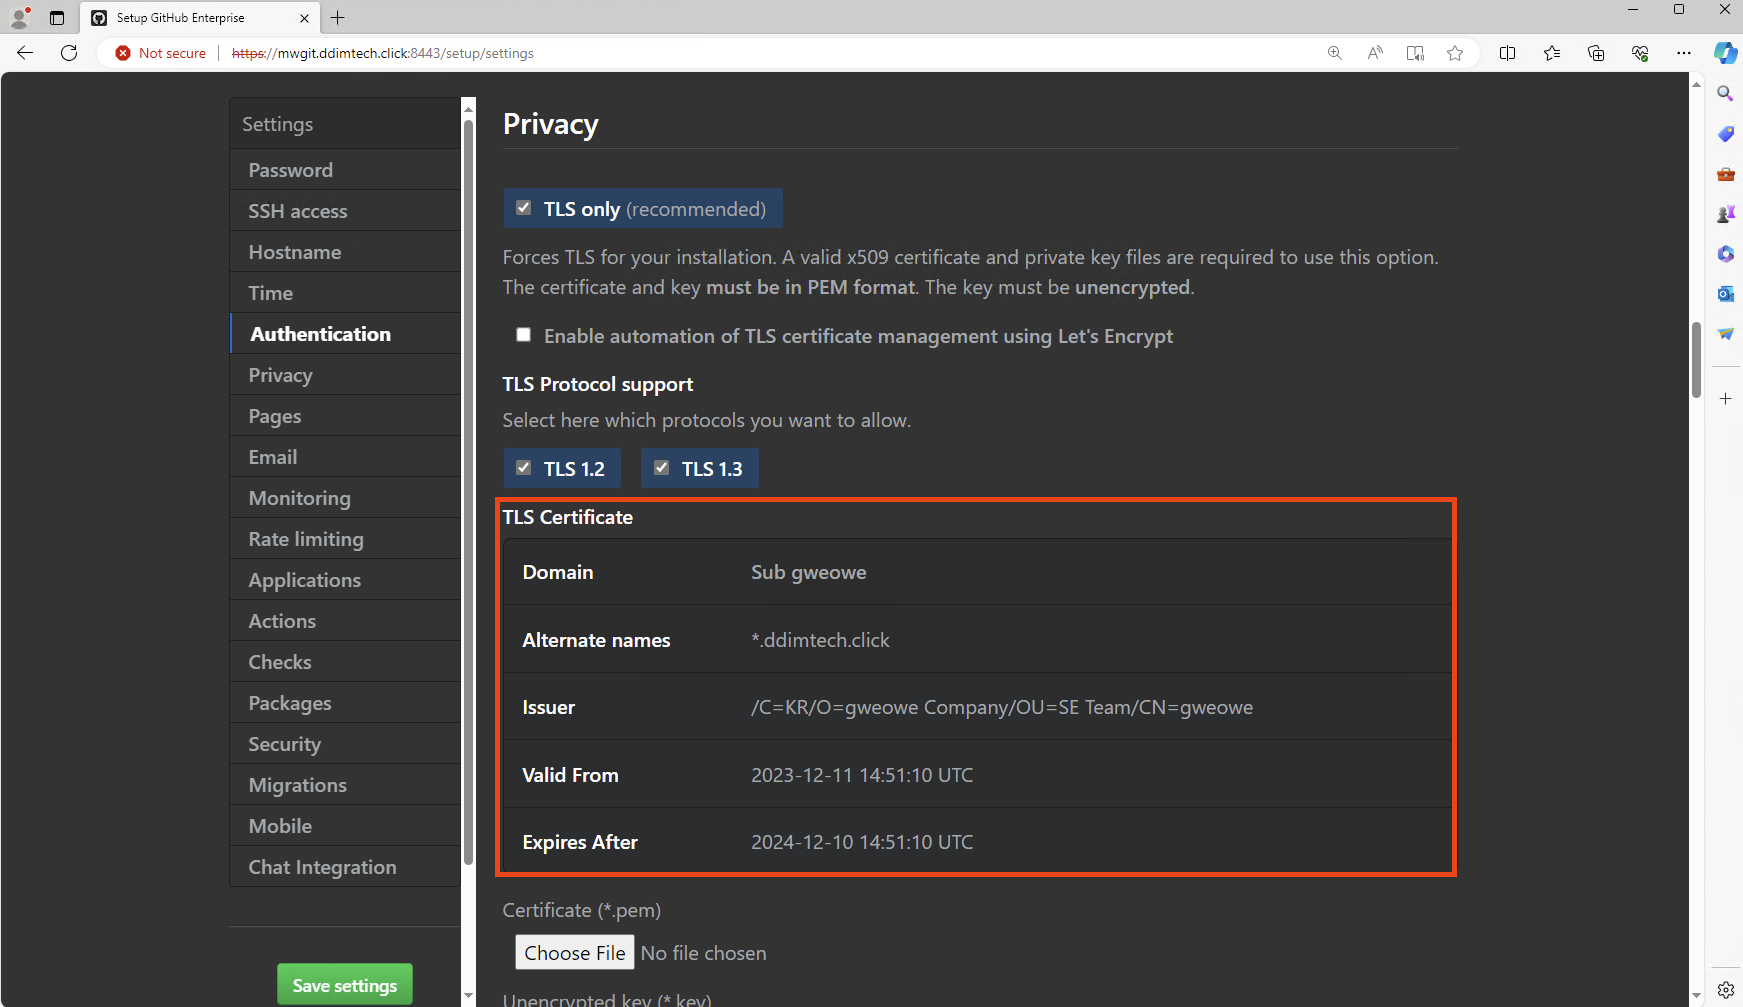Open the Pages settings section

point(345,416)
